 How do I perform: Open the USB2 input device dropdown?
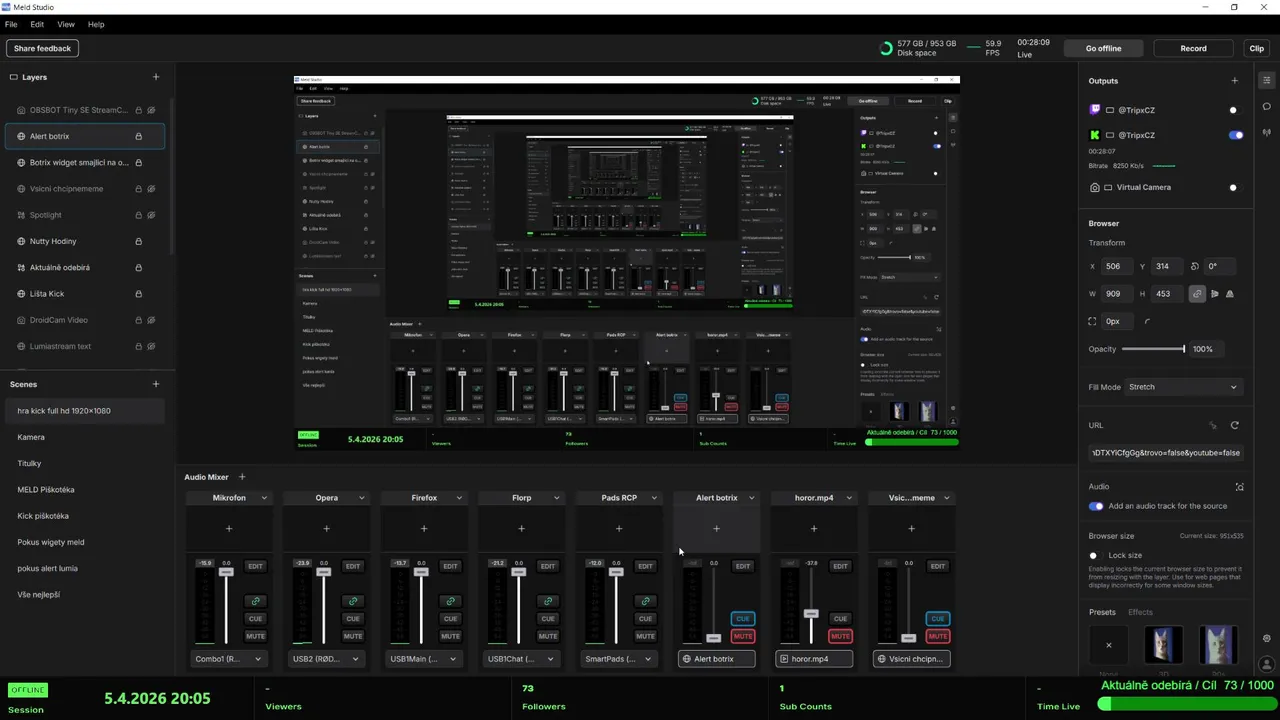tap(326, 659)
